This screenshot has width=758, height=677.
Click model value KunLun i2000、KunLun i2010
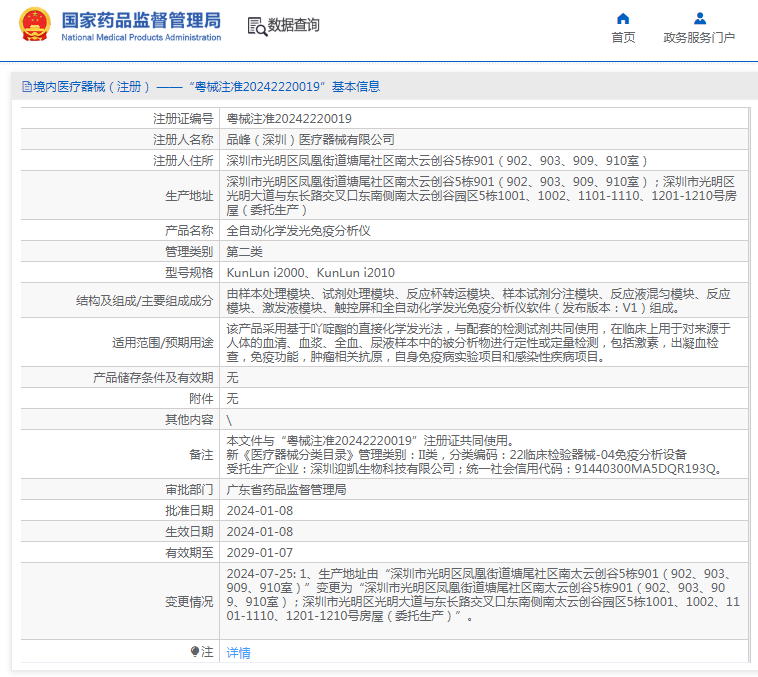tap(310, 273)
